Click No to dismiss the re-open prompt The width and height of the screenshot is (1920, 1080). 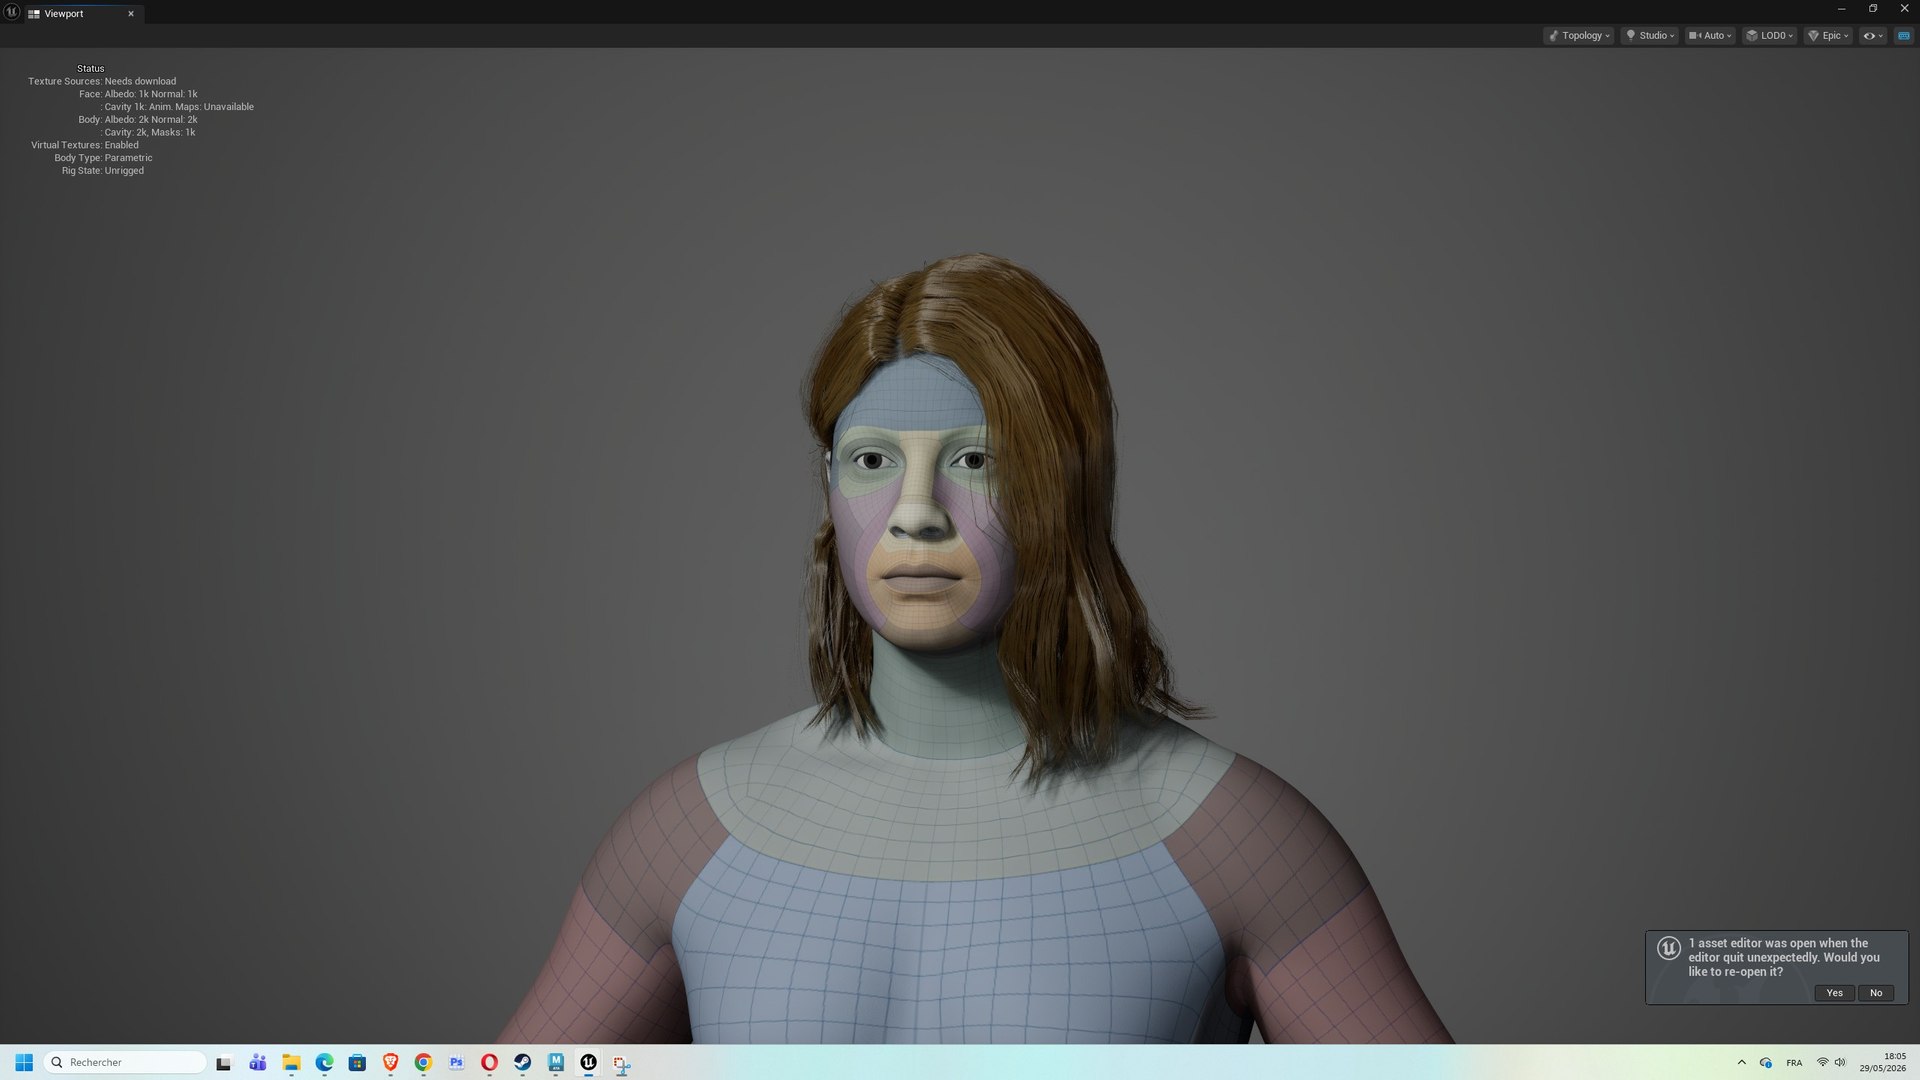pos(1876,993)
